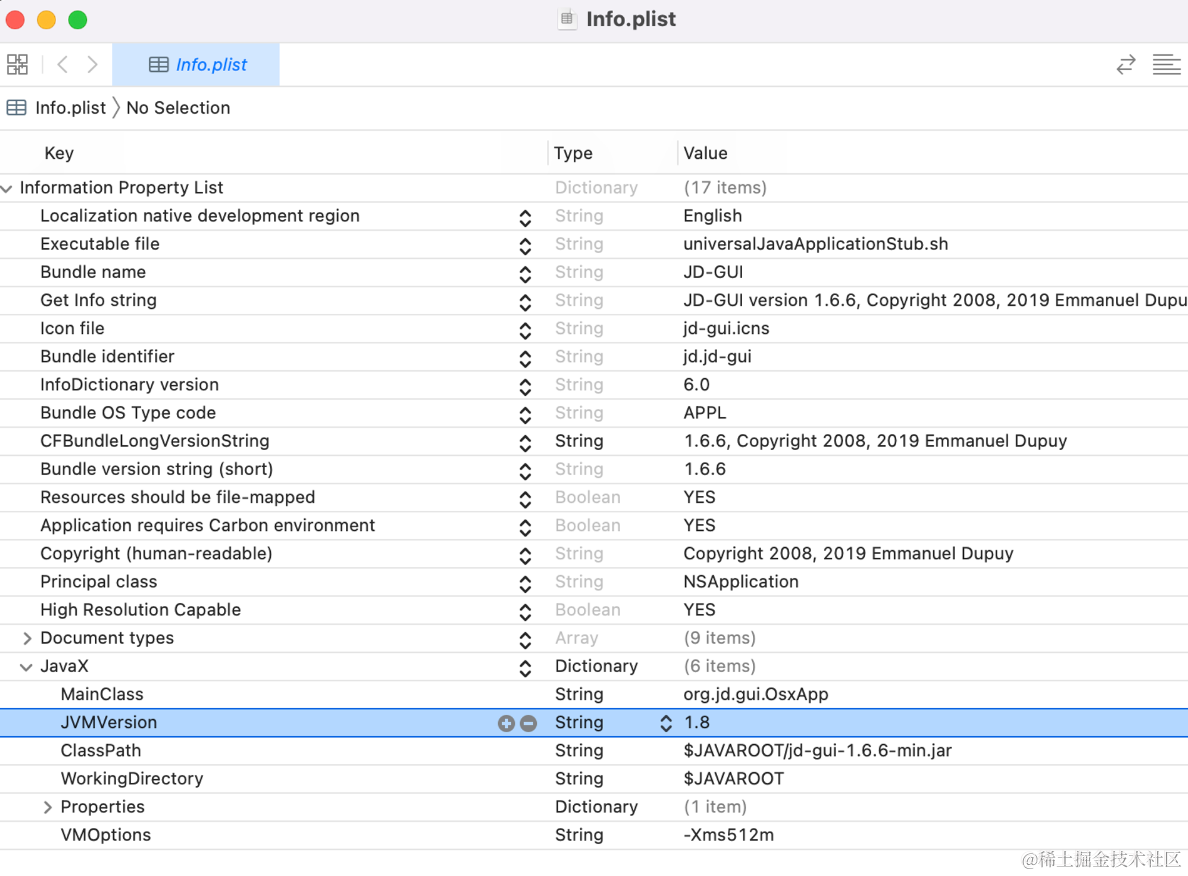Click the APPL type code value
1188x876 pixels.
pyautogui.click(x=705, y=413)
